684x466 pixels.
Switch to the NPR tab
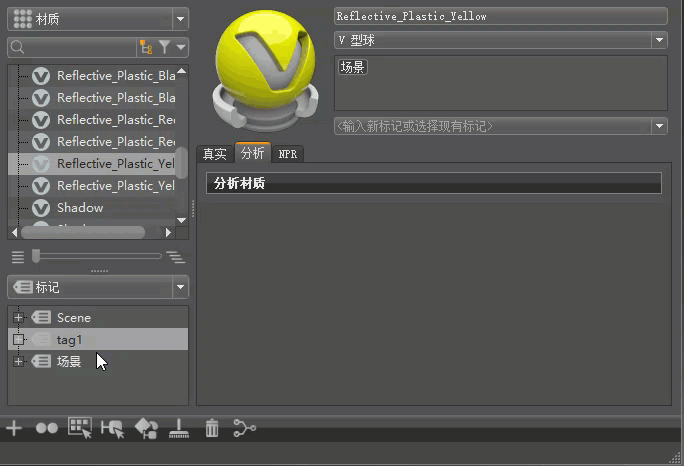coord(287,154)
